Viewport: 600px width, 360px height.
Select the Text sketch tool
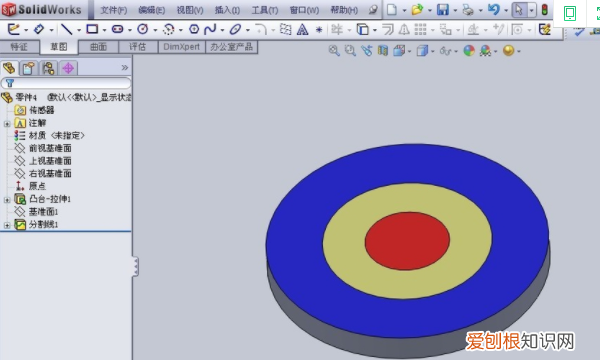[302, 29]
